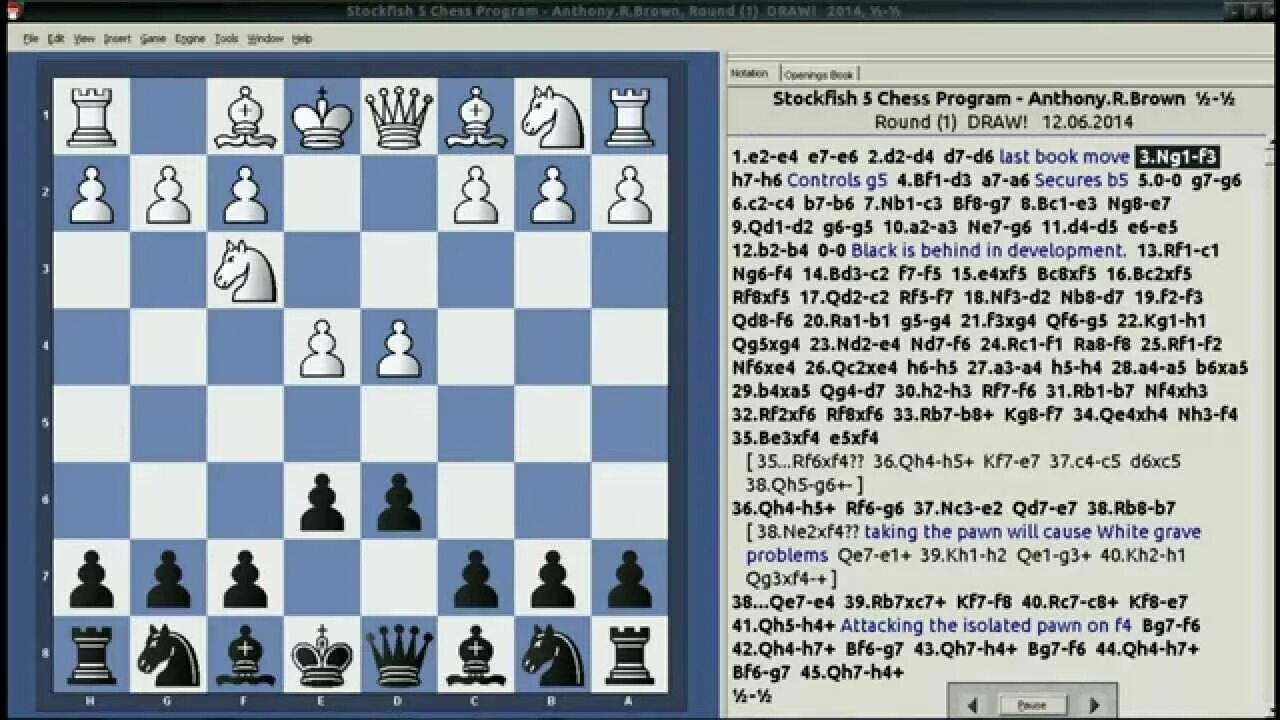Click the Pause button
The width and height of the screenshot is (1280, 720).
click(1032, 705)
